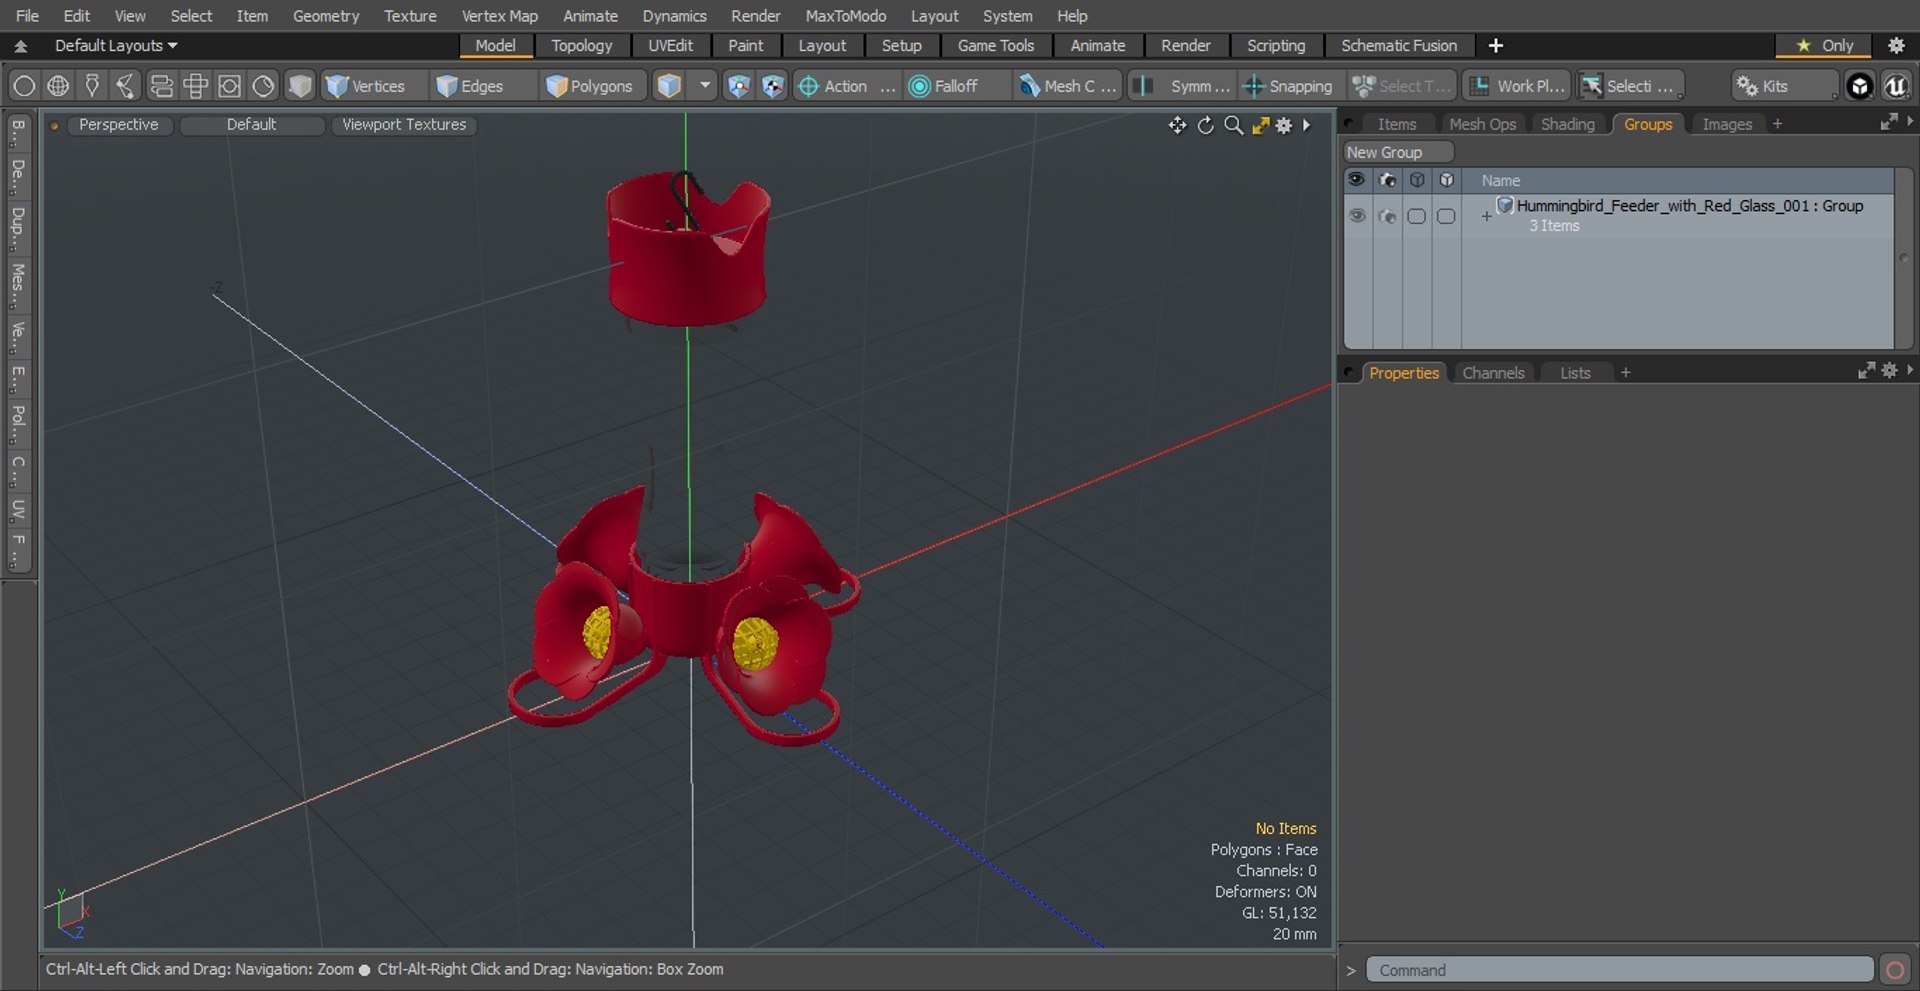Viewport: 1920px width, 991px height.
Task: Click the item-mode cube icon
Action: tap(669, 86)
